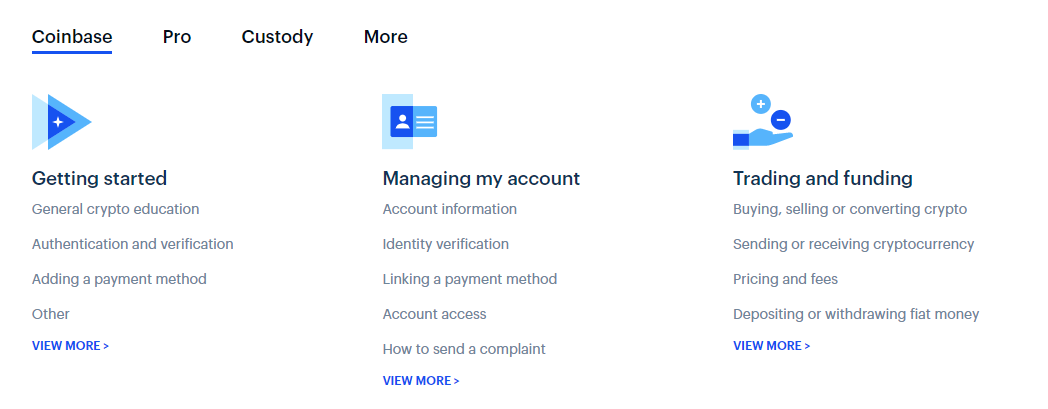This screenshot has height=409, width=1048.
Task: Select the Coinbase tab
Action: tap(72, 37)
